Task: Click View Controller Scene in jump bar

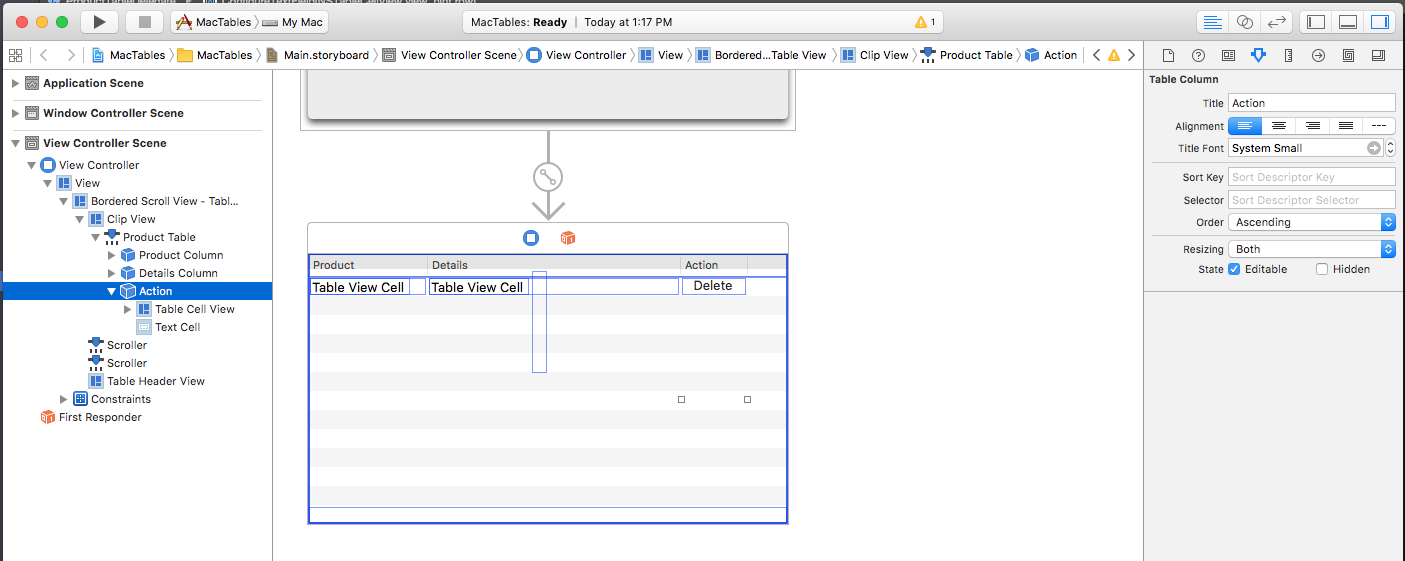Action: [x=450, y=55]
